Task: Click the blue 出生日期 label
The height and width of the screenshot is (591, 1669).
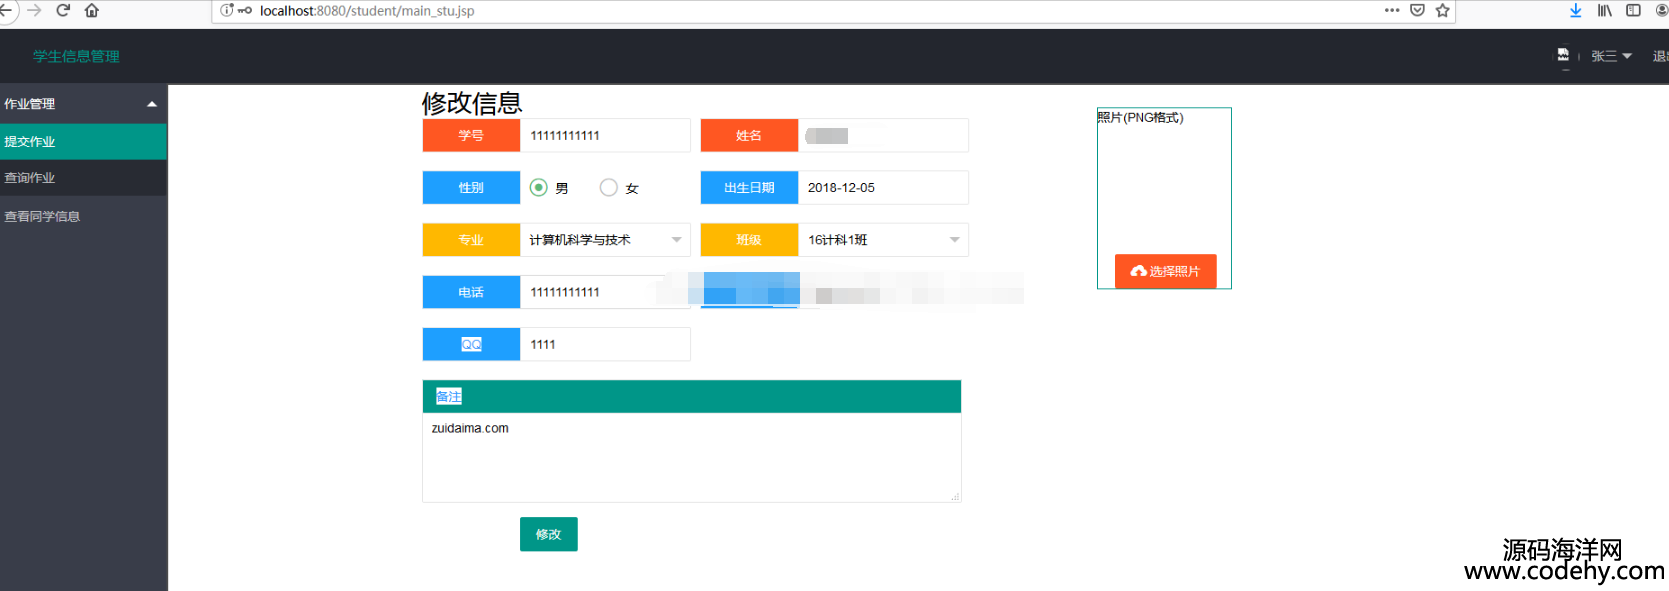Action: (x=749, y=187)
